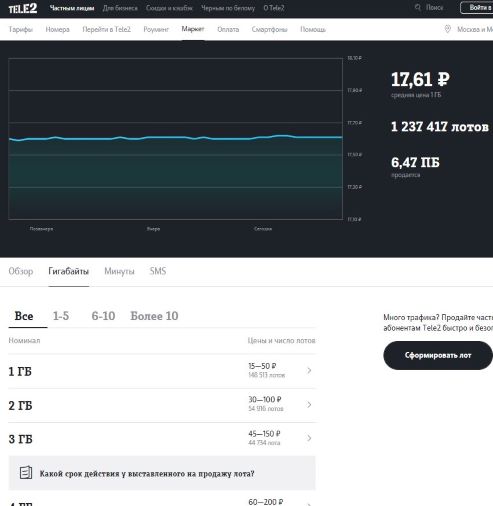Select the 1-5 filter tab
The width and height of the screenshot is (493, 506).
[61, 316]
